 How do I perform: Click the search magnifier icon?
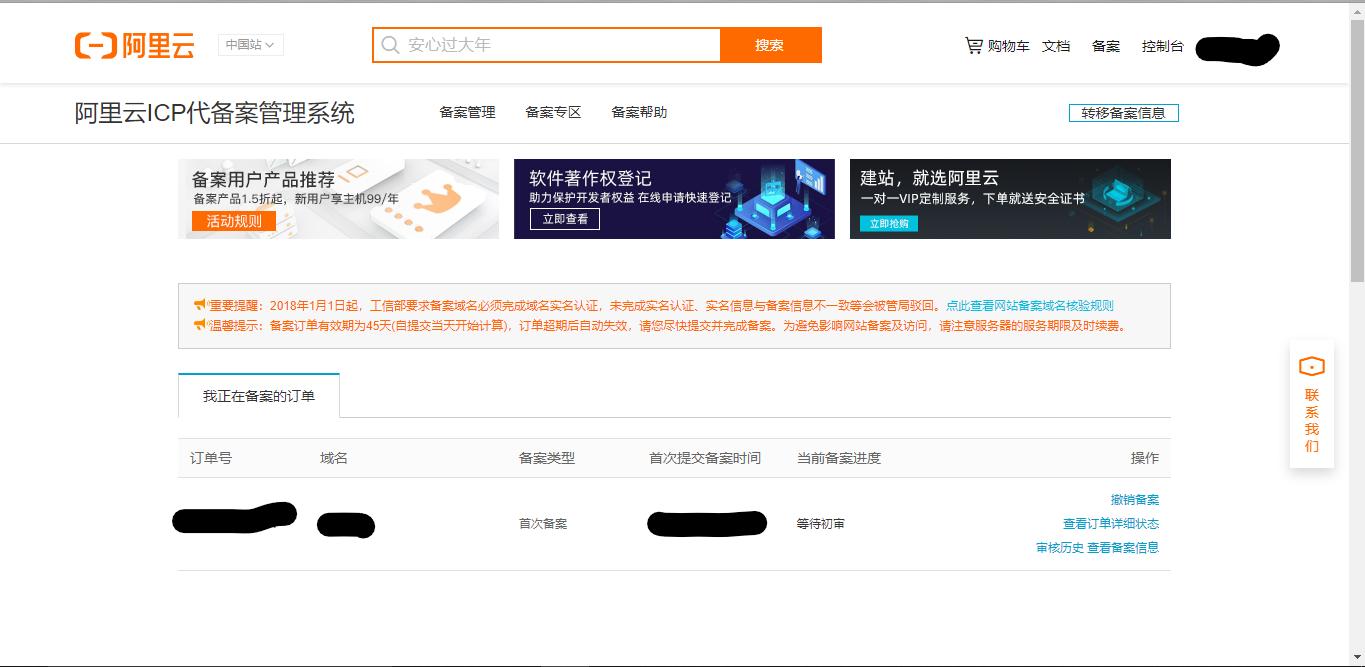point(390,44)
